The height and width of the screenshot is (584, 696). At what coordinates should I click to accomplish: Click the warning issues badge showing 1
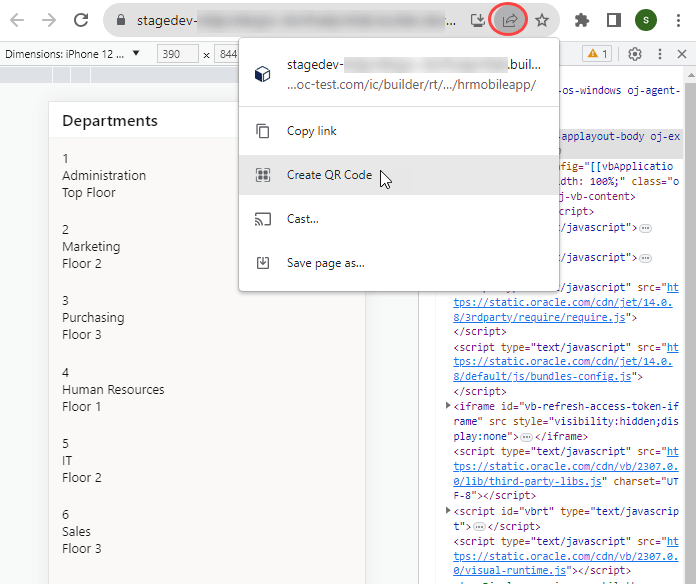pyautogui.click(x=597, y=54)
